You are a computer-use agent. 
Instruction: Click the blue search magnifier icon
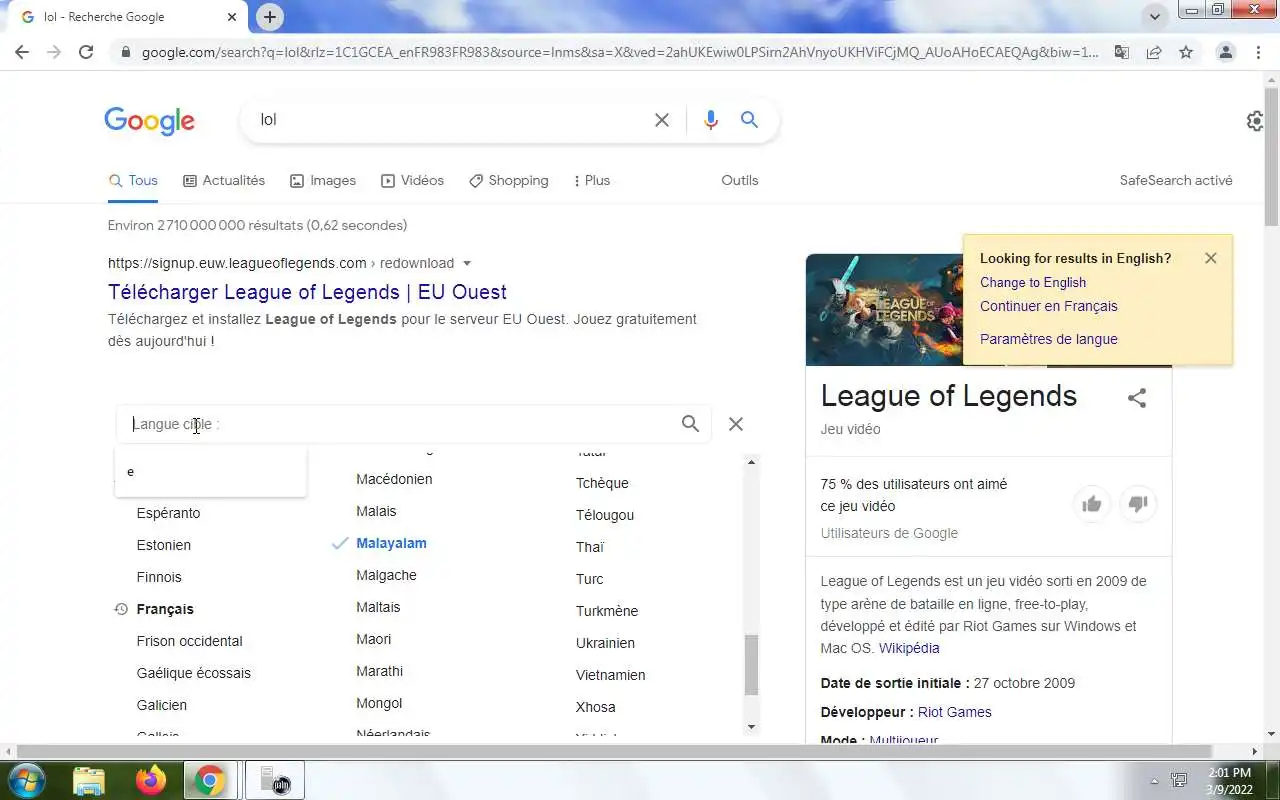[x=749, y=120]
